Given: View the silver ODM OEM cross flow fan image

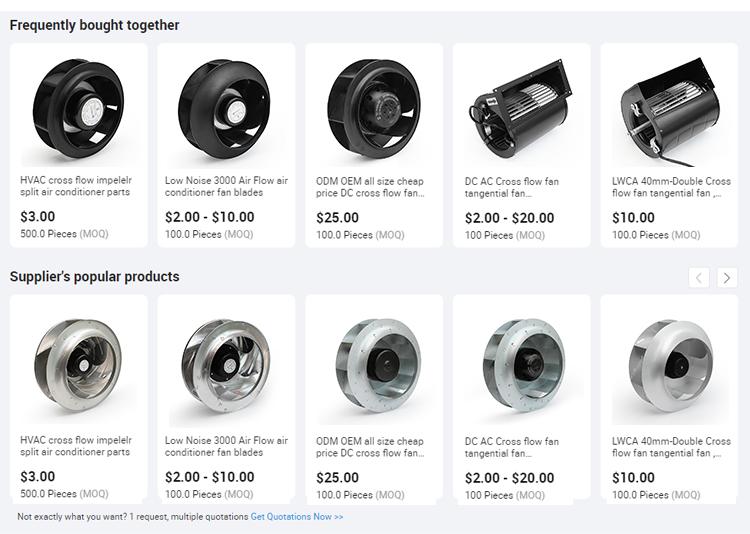Looking at the screenshot, I should tap(374, 366).
